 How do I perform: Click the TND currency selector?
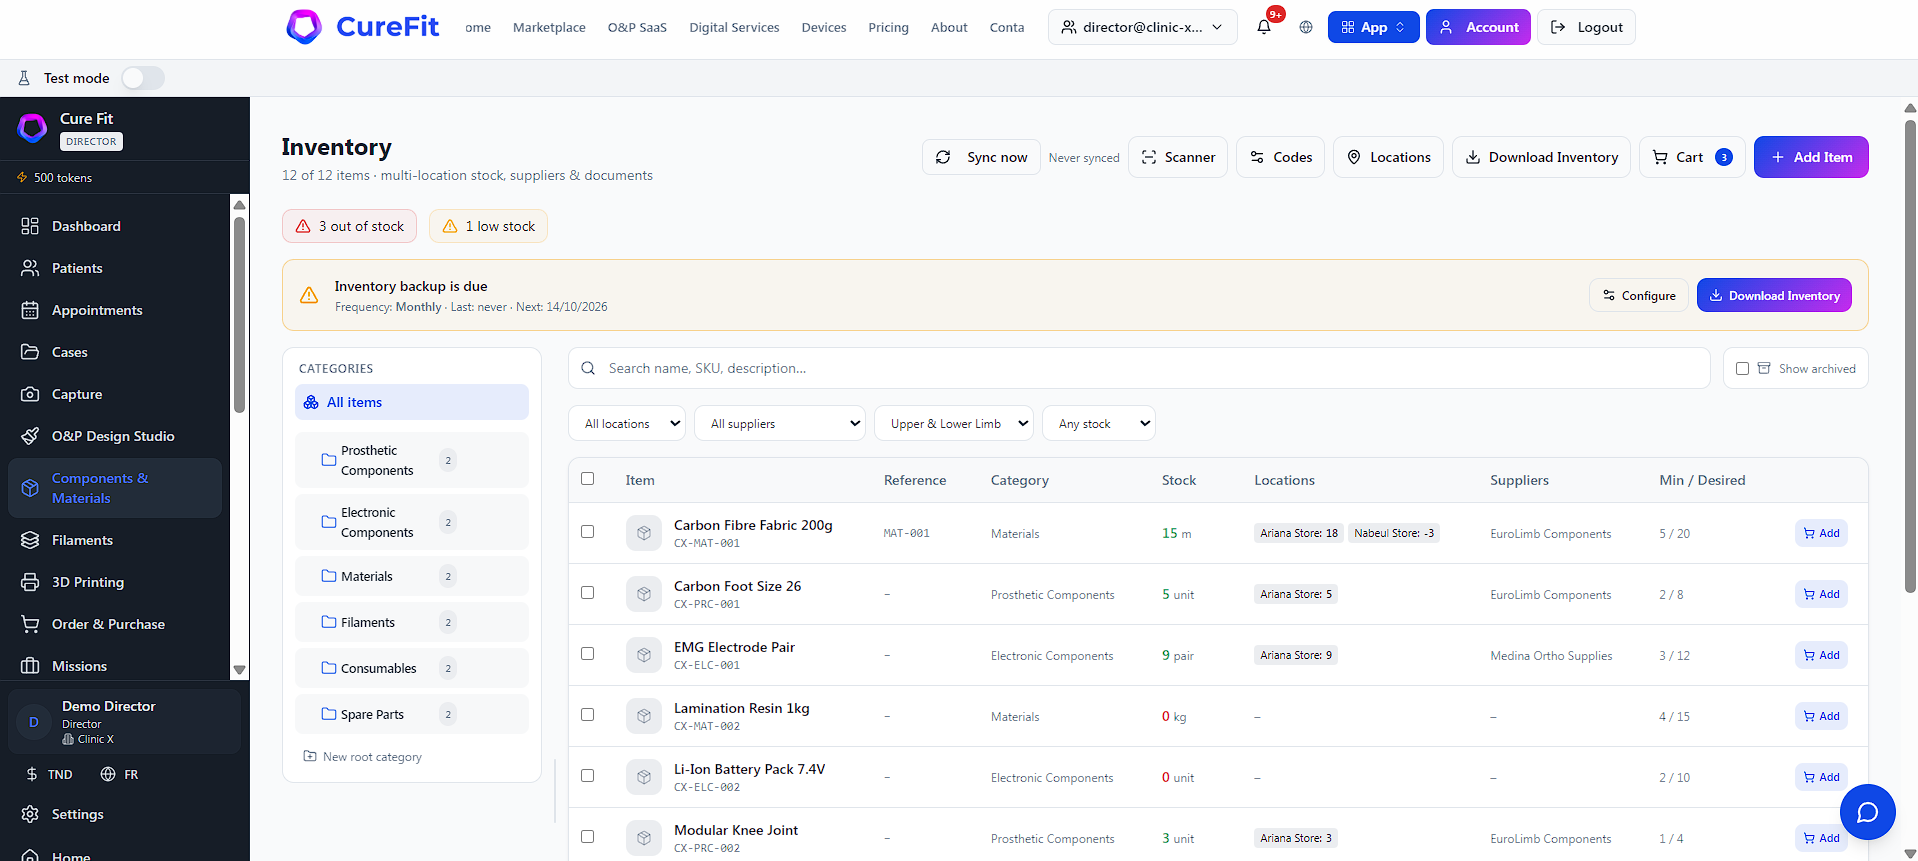[49, 774]
